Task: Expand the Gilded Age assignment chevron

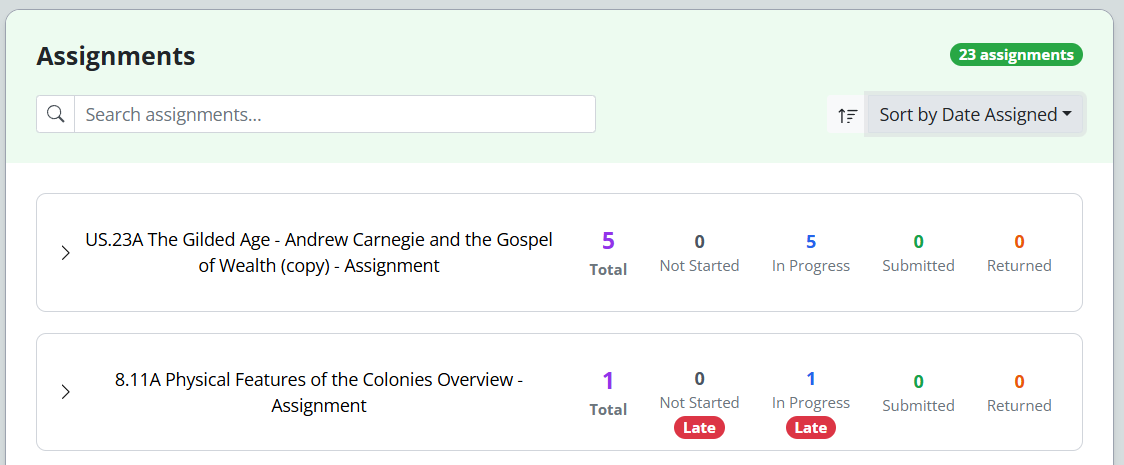Action: (x=66, y=253)
